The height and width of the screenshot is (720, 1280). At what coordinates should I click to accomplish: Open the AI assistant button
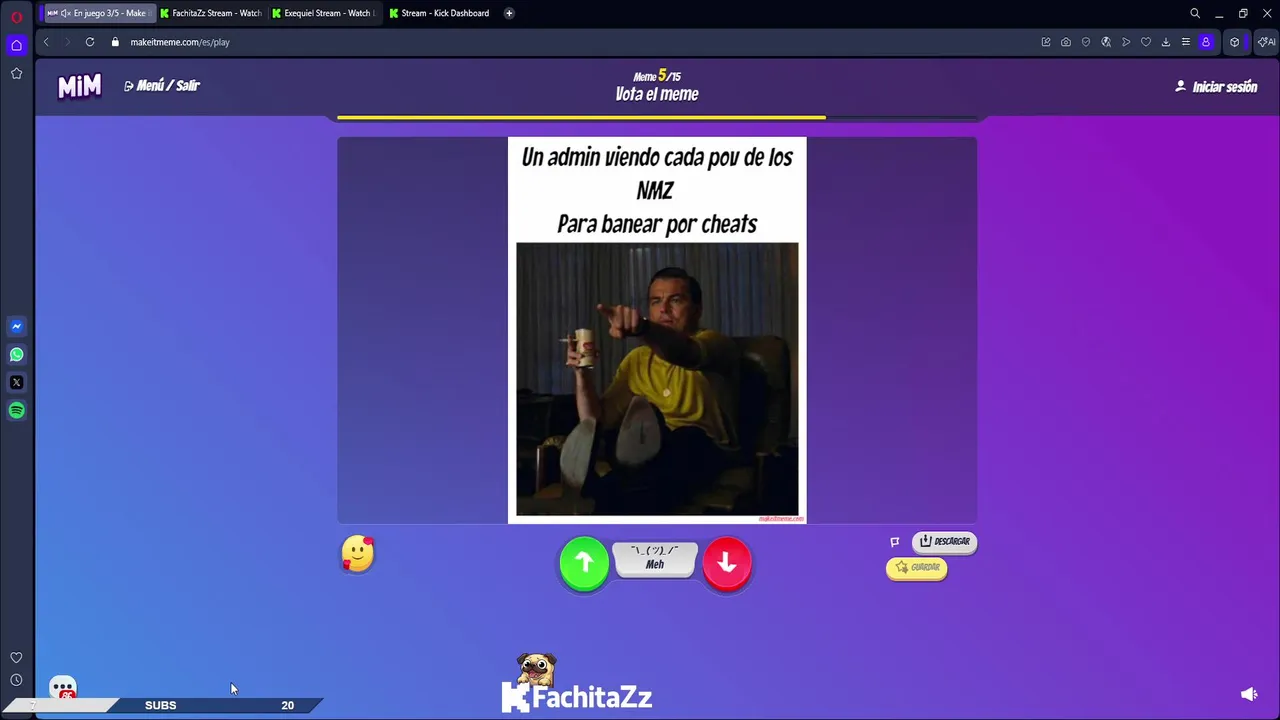1266,42
